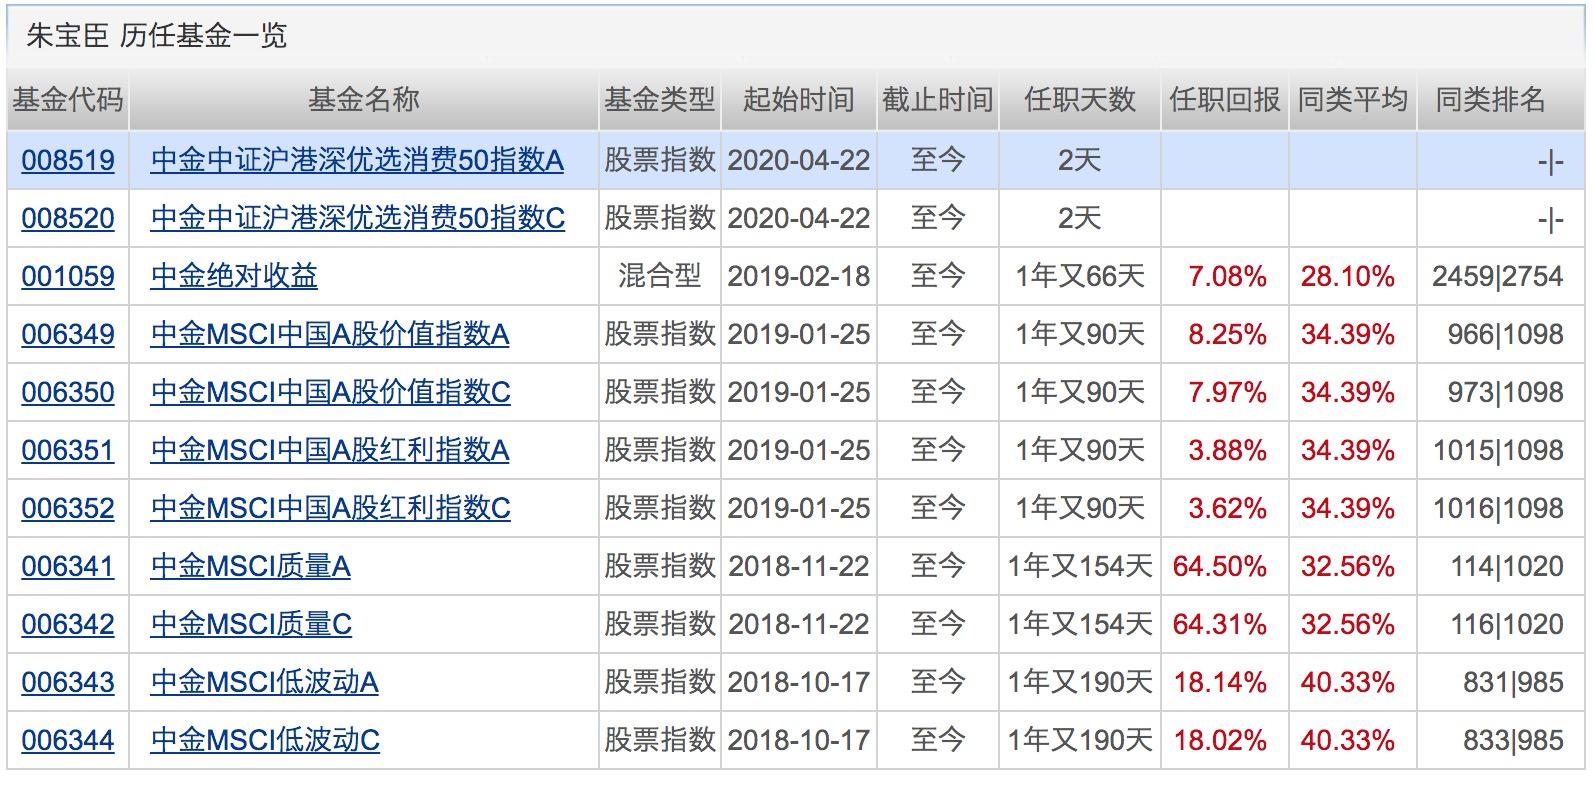Open fund code link 006344
The image size is (1594, 794).
[x=68, y=740]
